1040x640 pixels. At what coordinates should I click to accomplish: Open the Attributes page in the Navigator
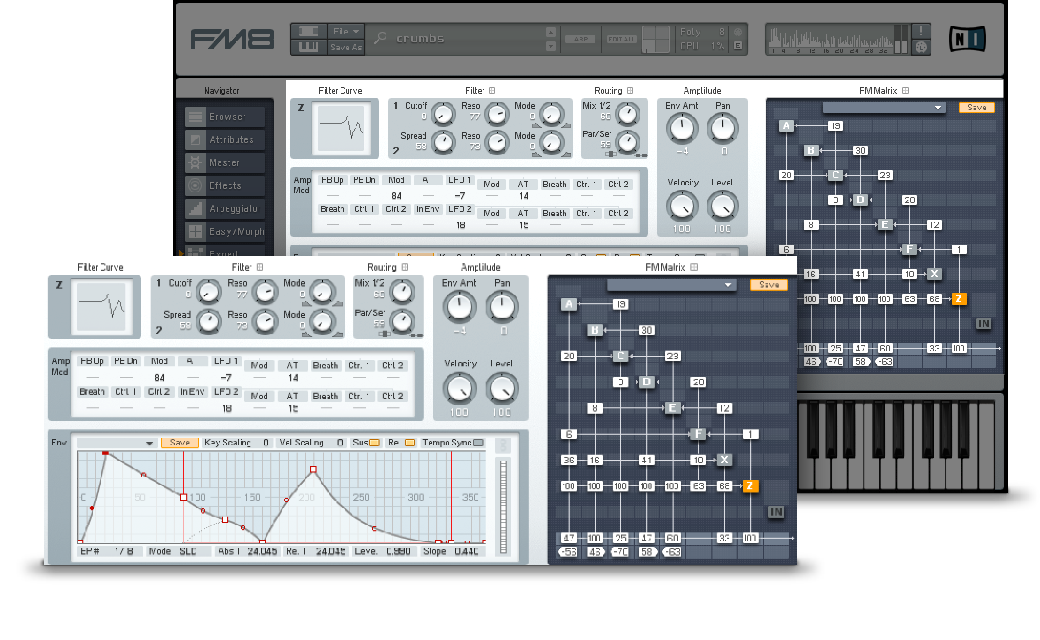pos(225,140)
